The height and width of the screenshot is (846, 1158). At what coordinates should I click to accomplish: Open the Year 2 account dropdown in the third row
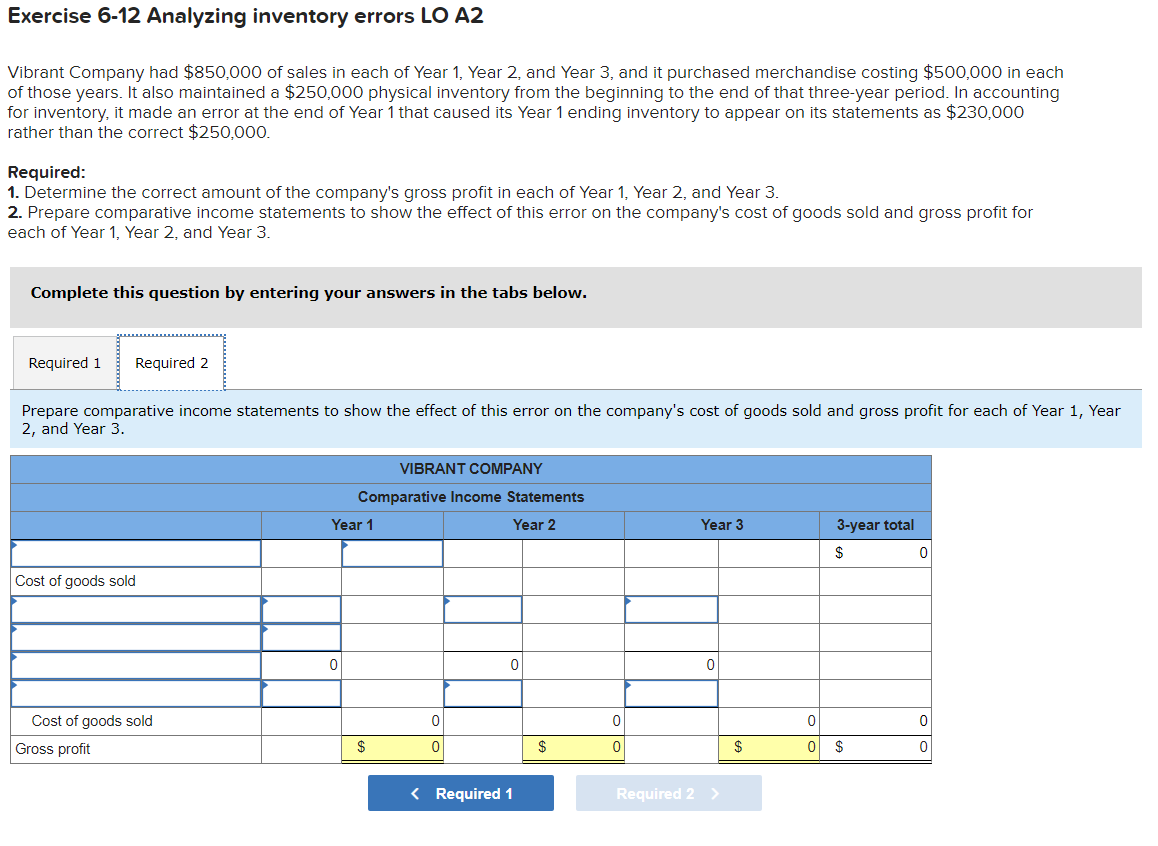[x=482, y=608]
